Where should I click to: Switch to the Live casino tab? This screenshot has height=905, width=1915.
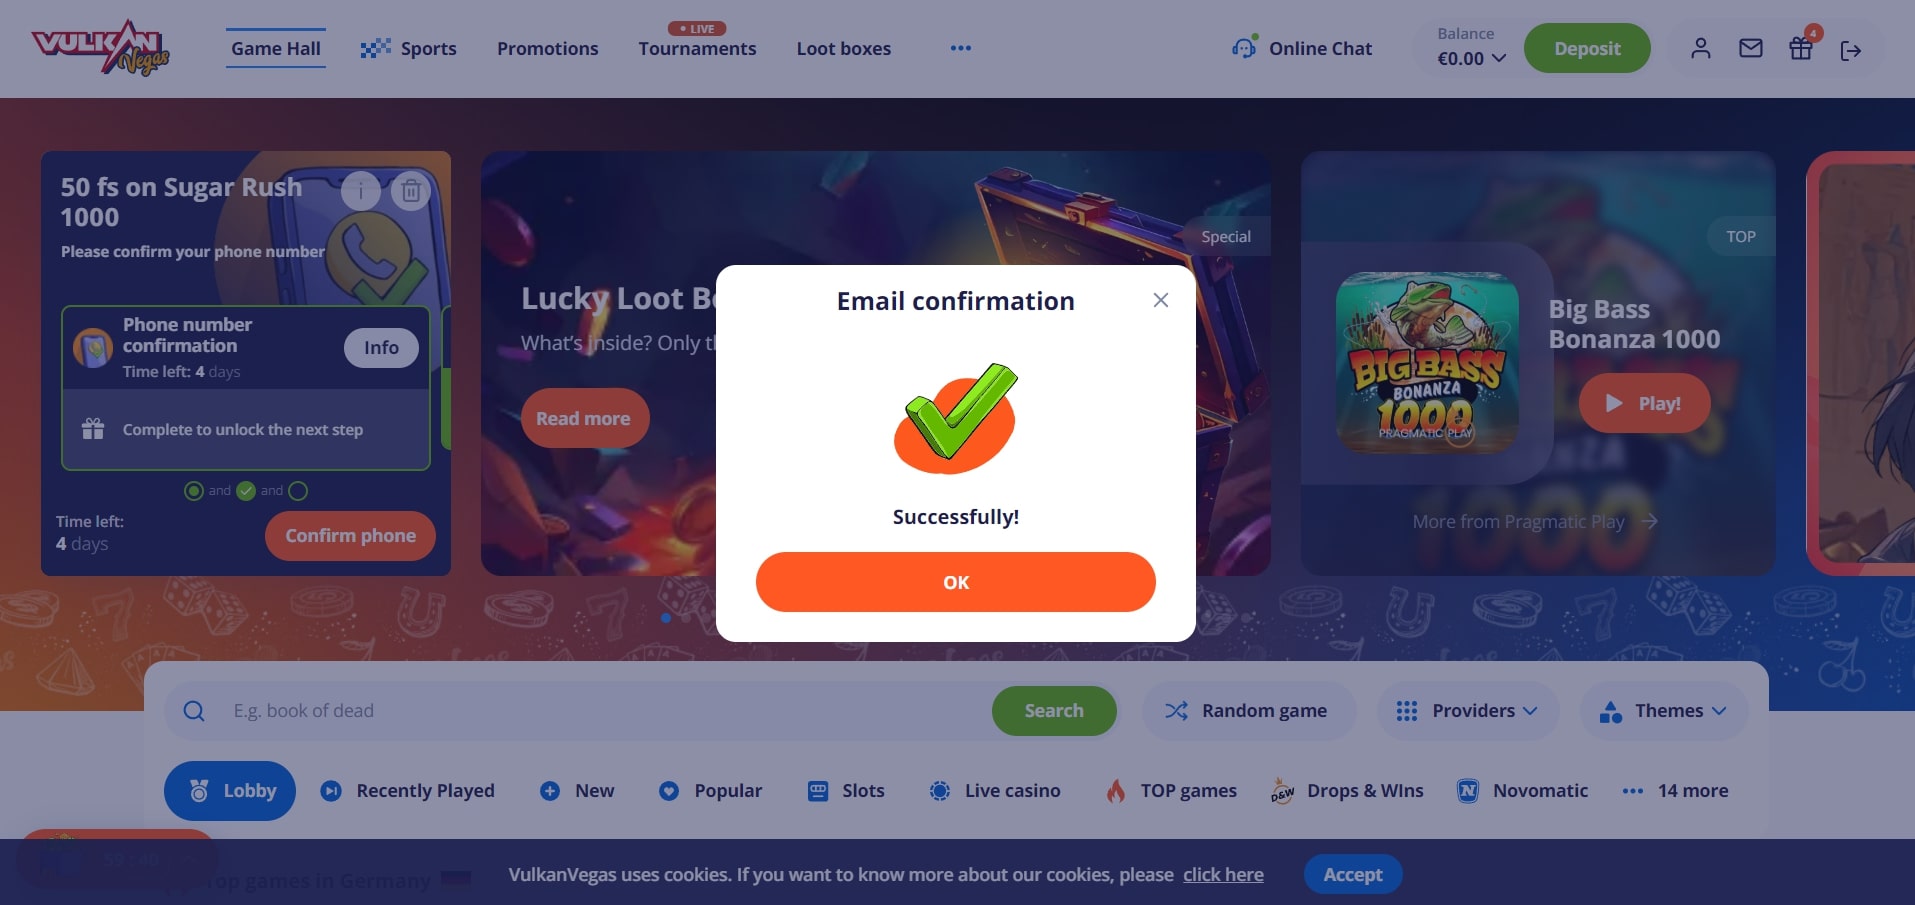click(995, 791)
